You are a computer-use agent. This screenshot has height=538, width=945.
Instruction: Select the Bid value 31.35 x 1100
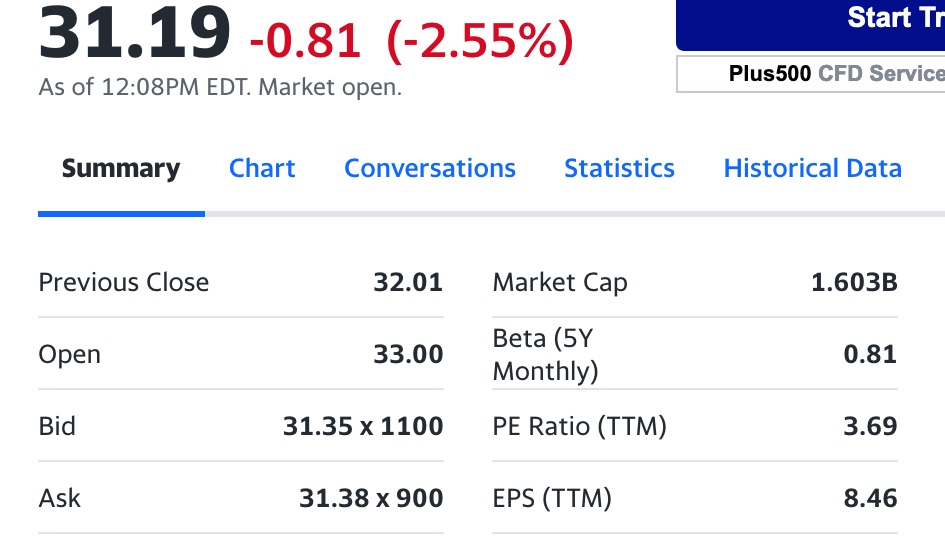coord(363,426)
